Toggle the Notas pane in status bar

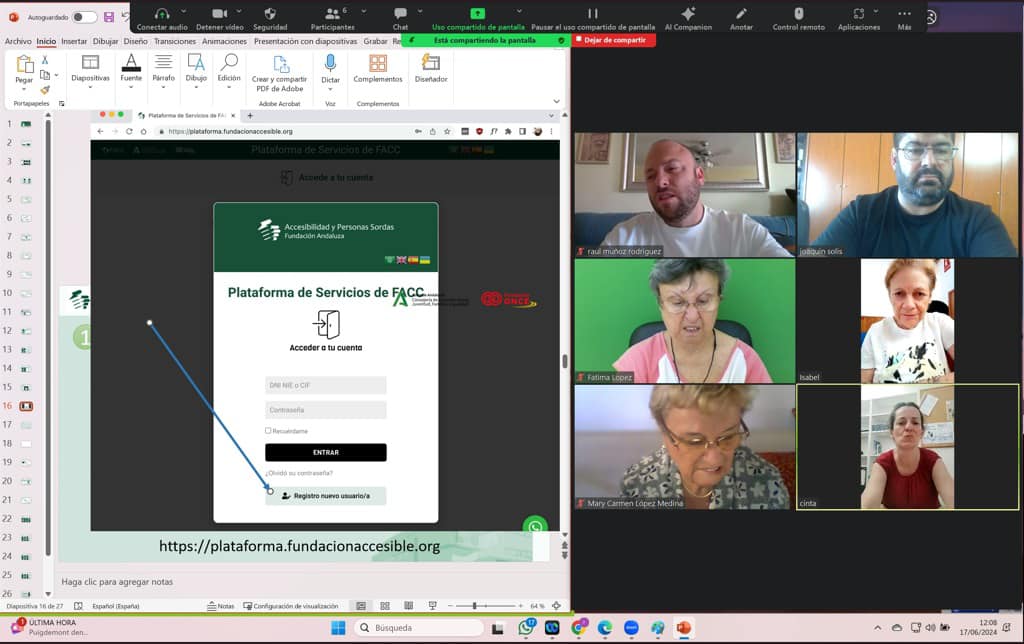tap(221, 606)
